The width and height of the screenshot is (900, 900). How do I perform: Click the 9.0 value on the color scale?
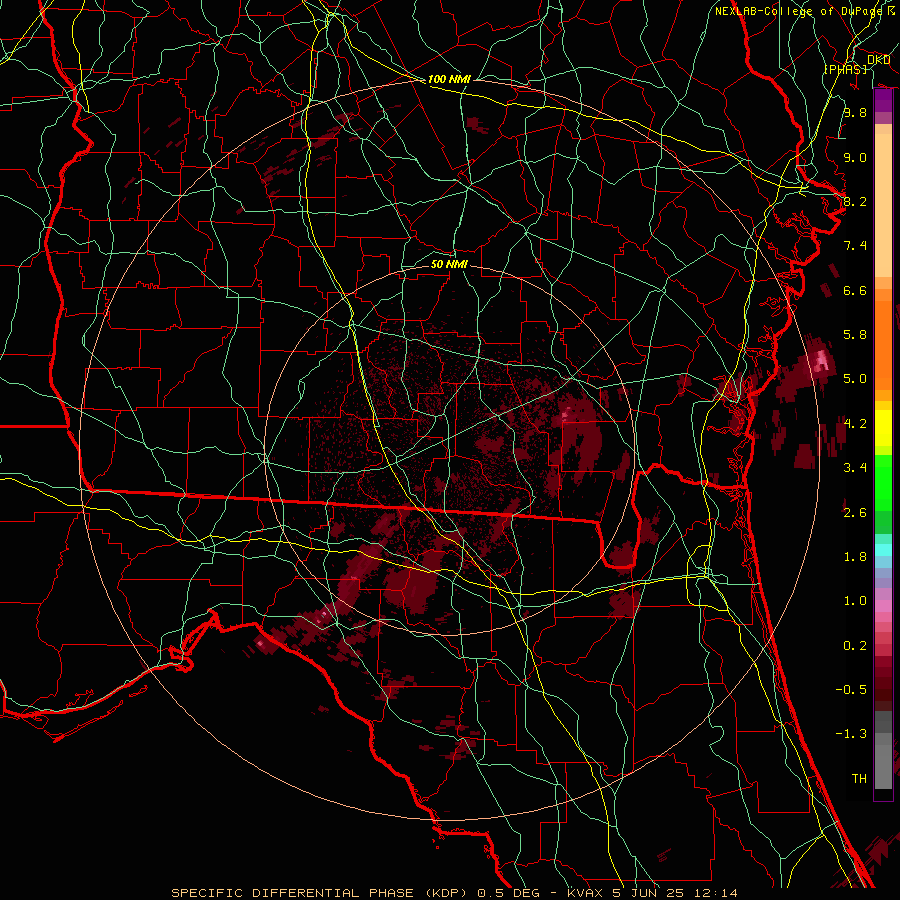click(x=855, y=157)
